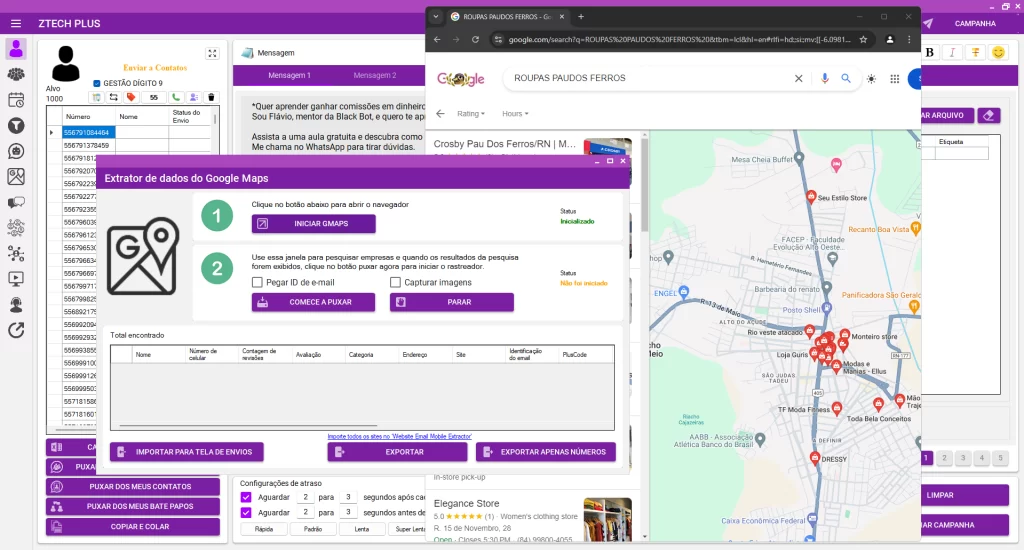Click the PARAR button

coord(452,302)
